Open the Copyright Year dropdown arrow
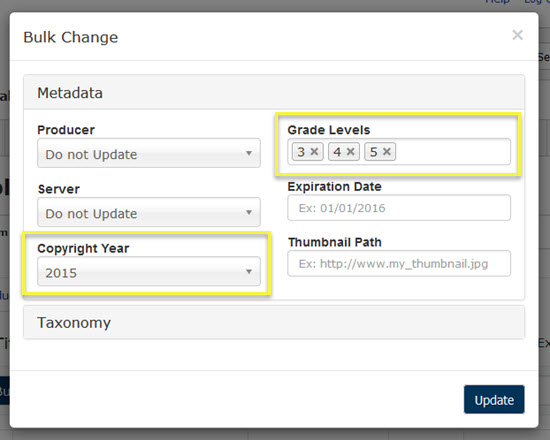The image size is (550, 440). pos(249,272)
